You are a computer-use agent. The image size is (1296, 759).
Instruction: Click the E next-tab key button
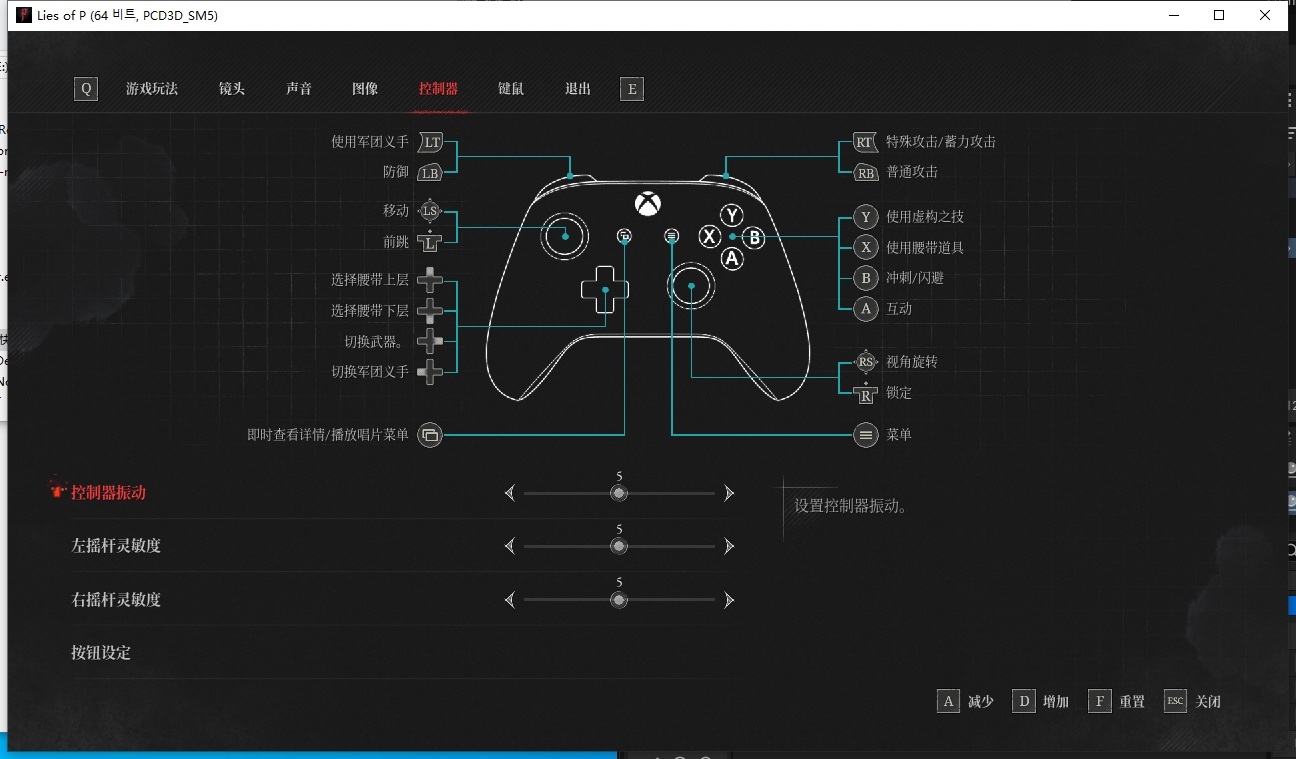[631, 89]
